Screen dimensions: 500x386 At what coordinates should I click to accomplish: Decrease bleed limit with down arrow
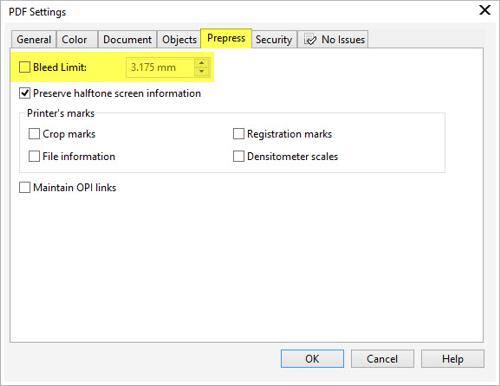201,71
